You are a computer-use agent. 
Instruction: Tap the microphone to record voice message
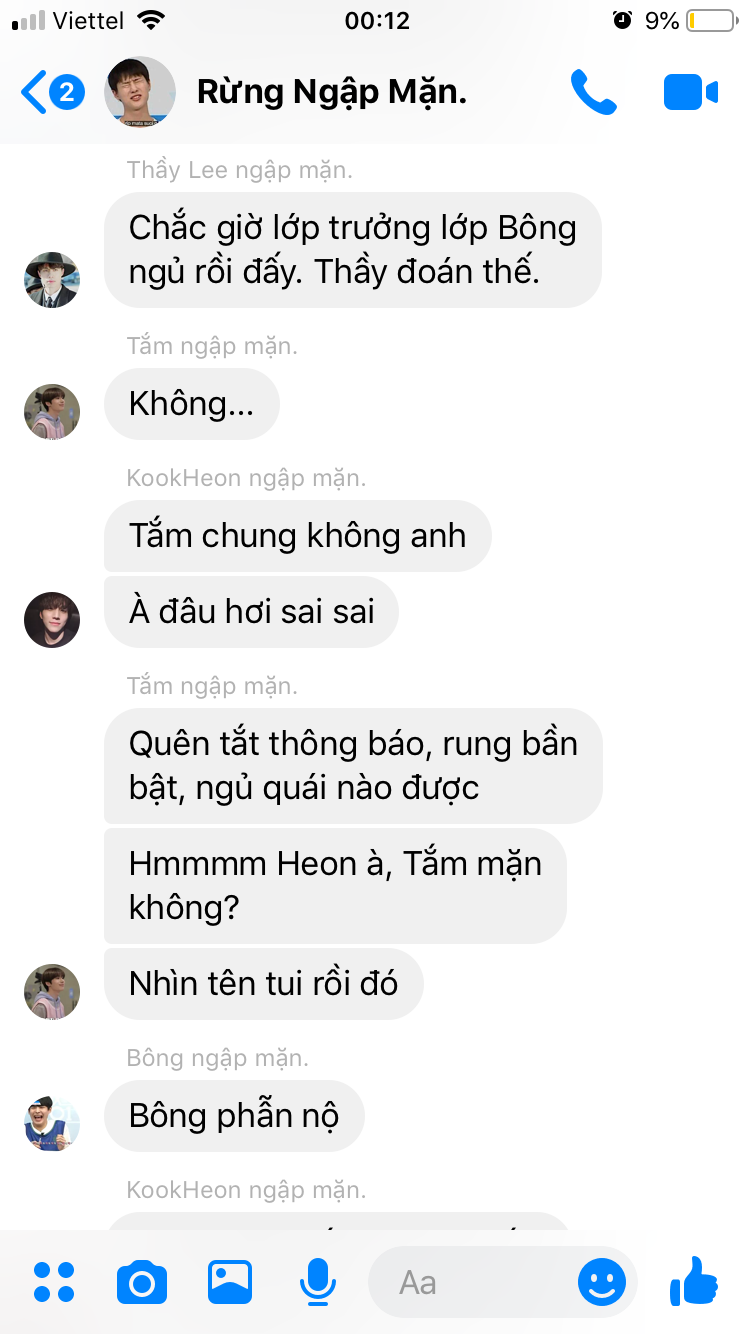pos(318,1282)
